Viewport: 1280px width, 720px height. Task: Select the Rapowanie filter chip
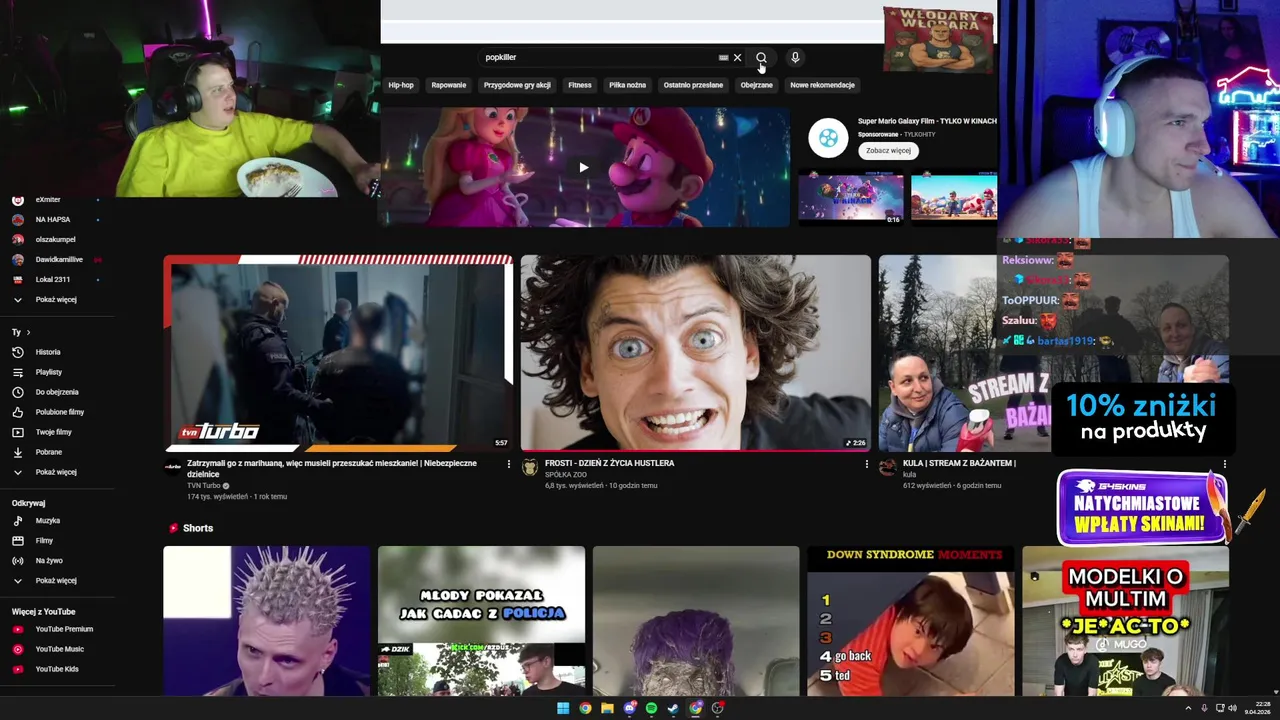pos(449,85)
